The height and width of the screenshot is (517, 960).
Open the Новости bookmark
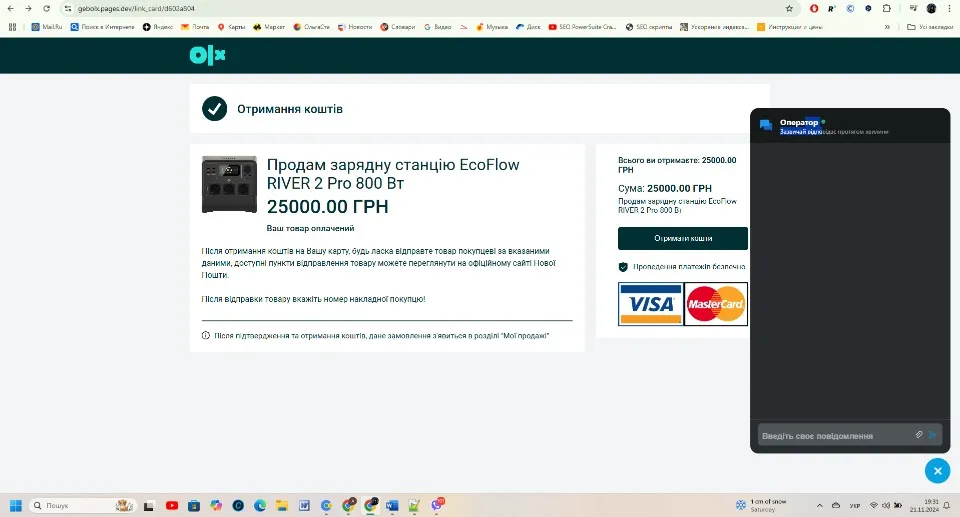pyautogui.click(x=355, y=27)
